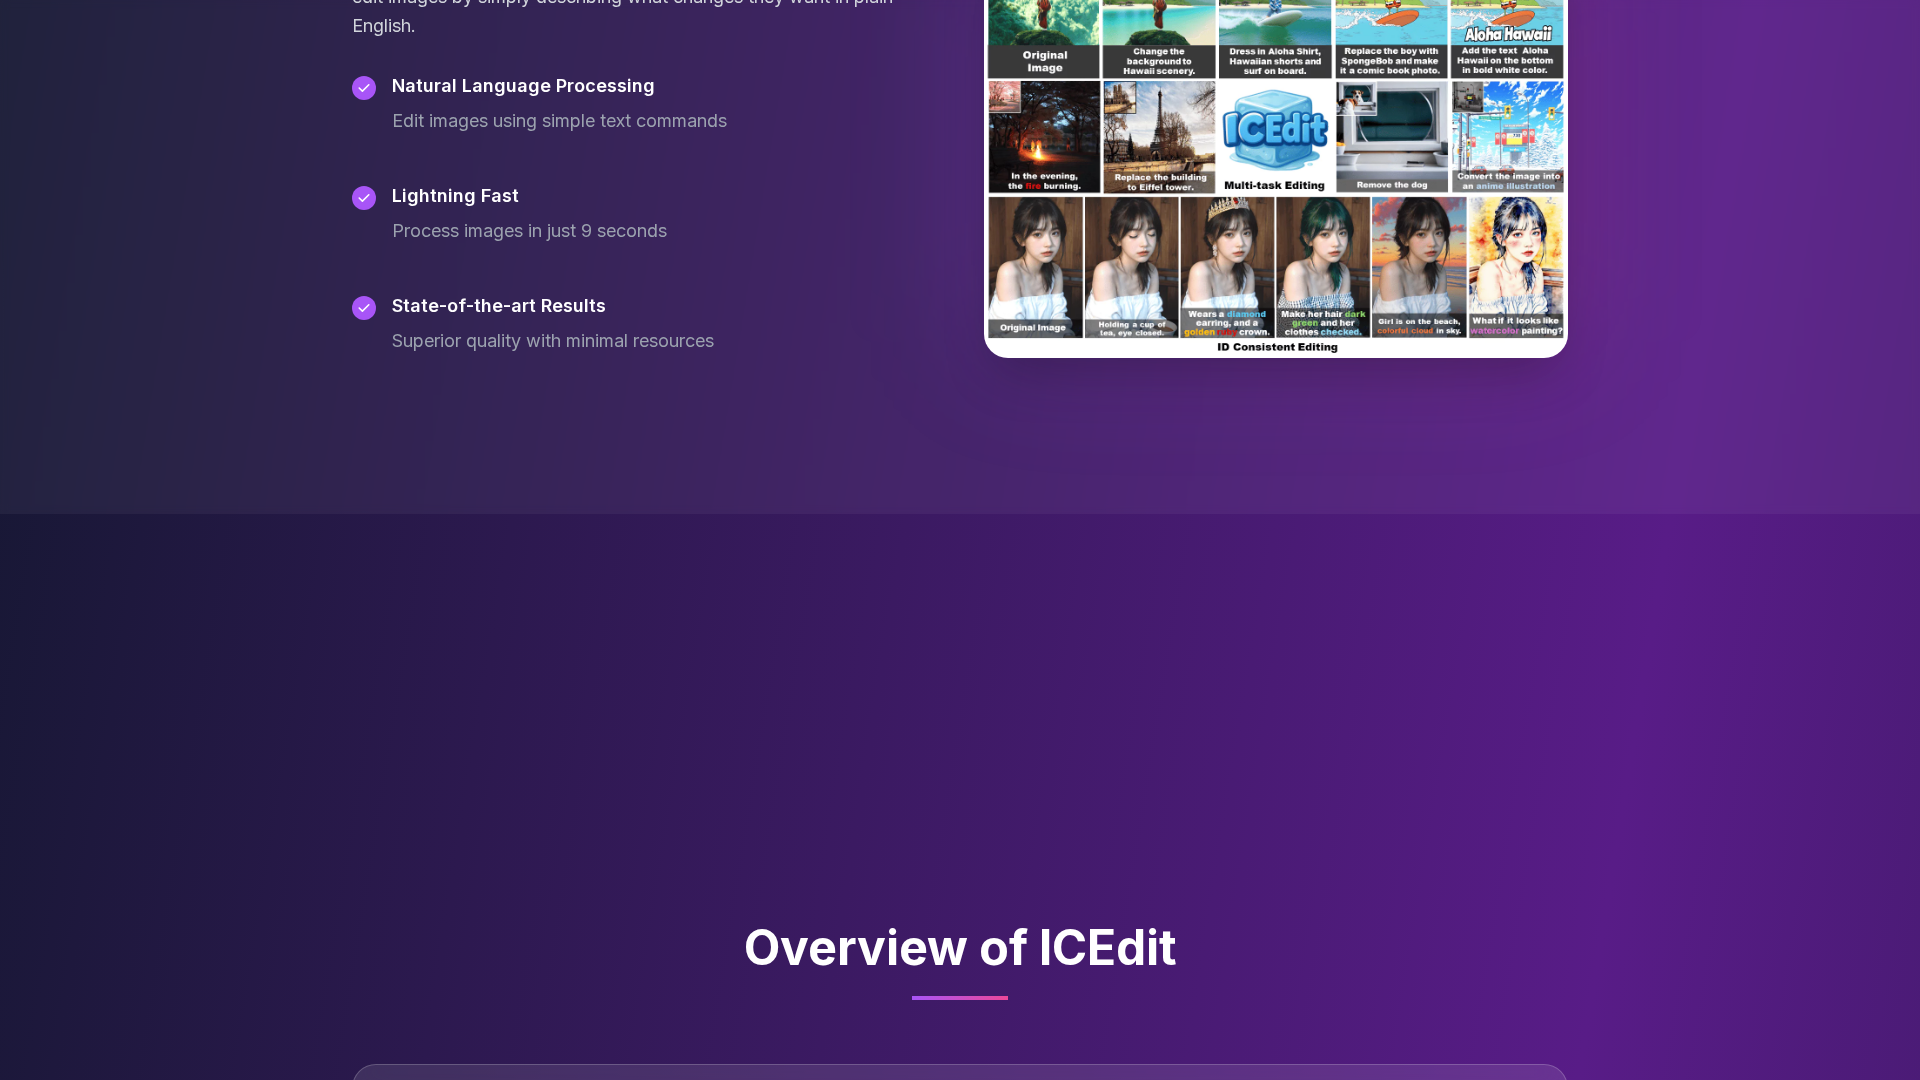Click the 'Aloha Hawaii' bold text example
This screenshot has height=1080, width=1920.
[1507, 39]
